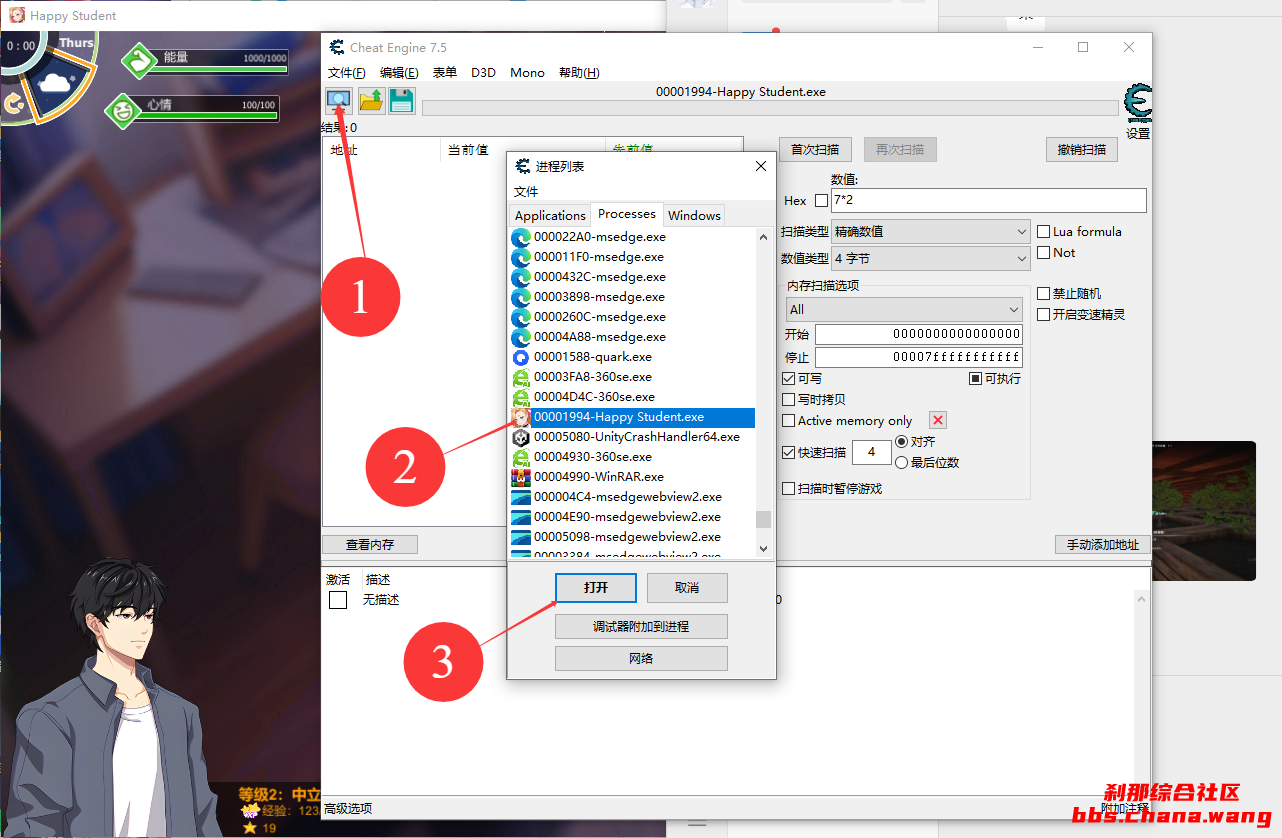Select the 最后位数 radio button
Viewport: 1282px width, 838px height.
pos(902,462)
